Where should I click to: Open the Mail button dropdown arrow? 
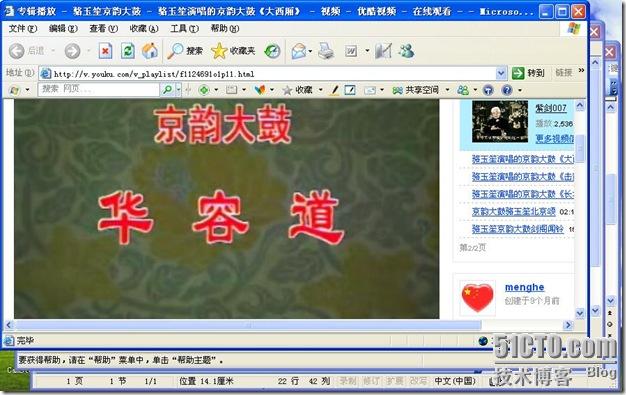click(x=310, y=52)
